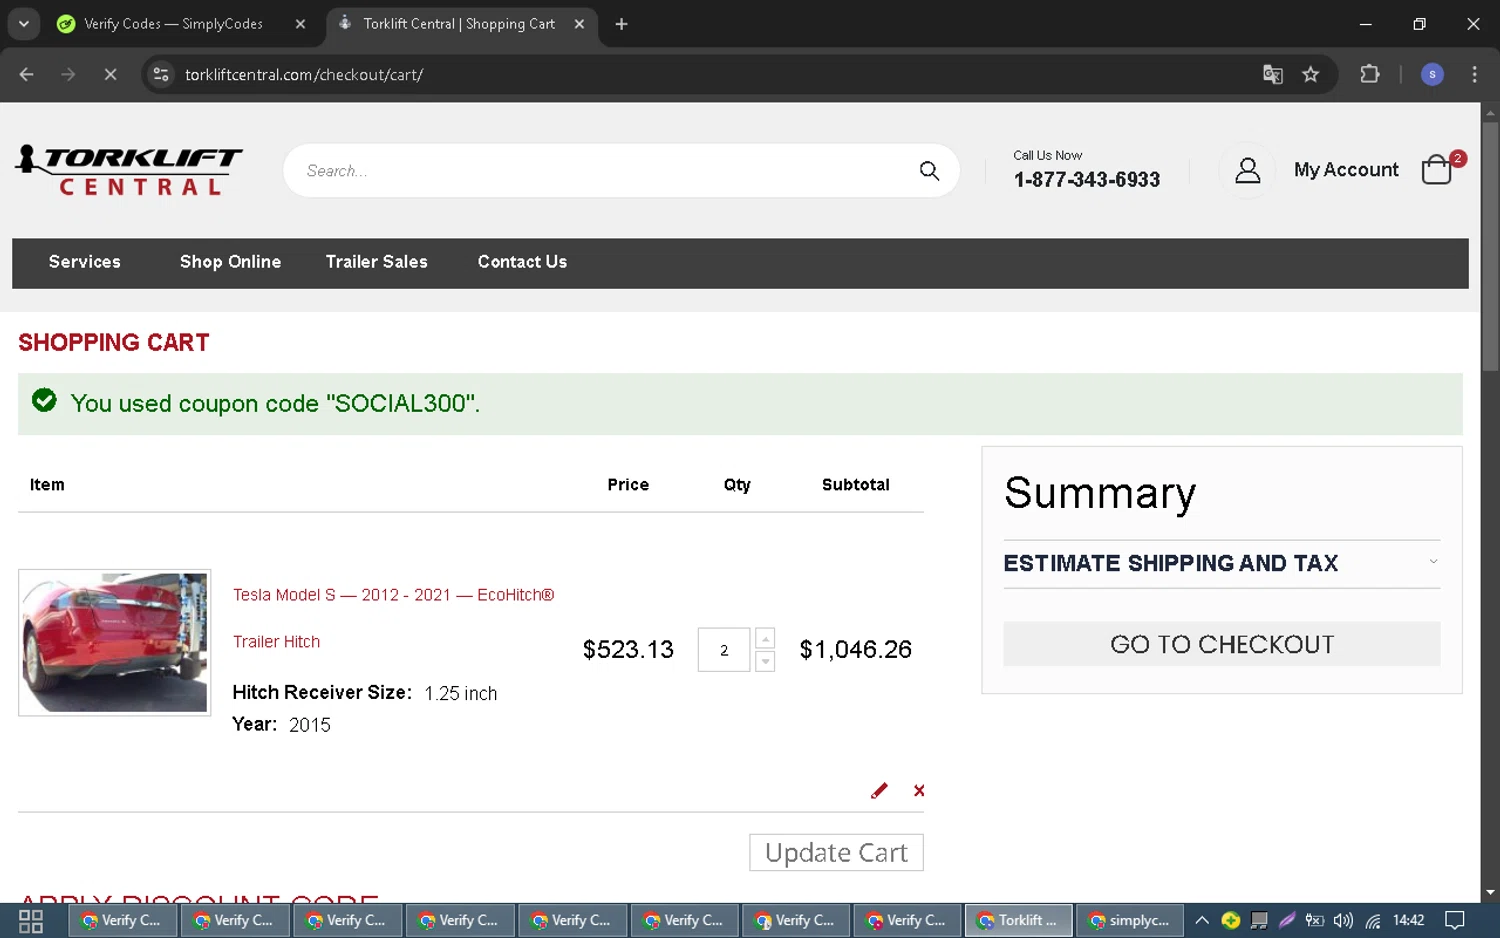Click the Update Cart button
The height and width of the screenshot is (938, 1500).
[x=836, y=853]
